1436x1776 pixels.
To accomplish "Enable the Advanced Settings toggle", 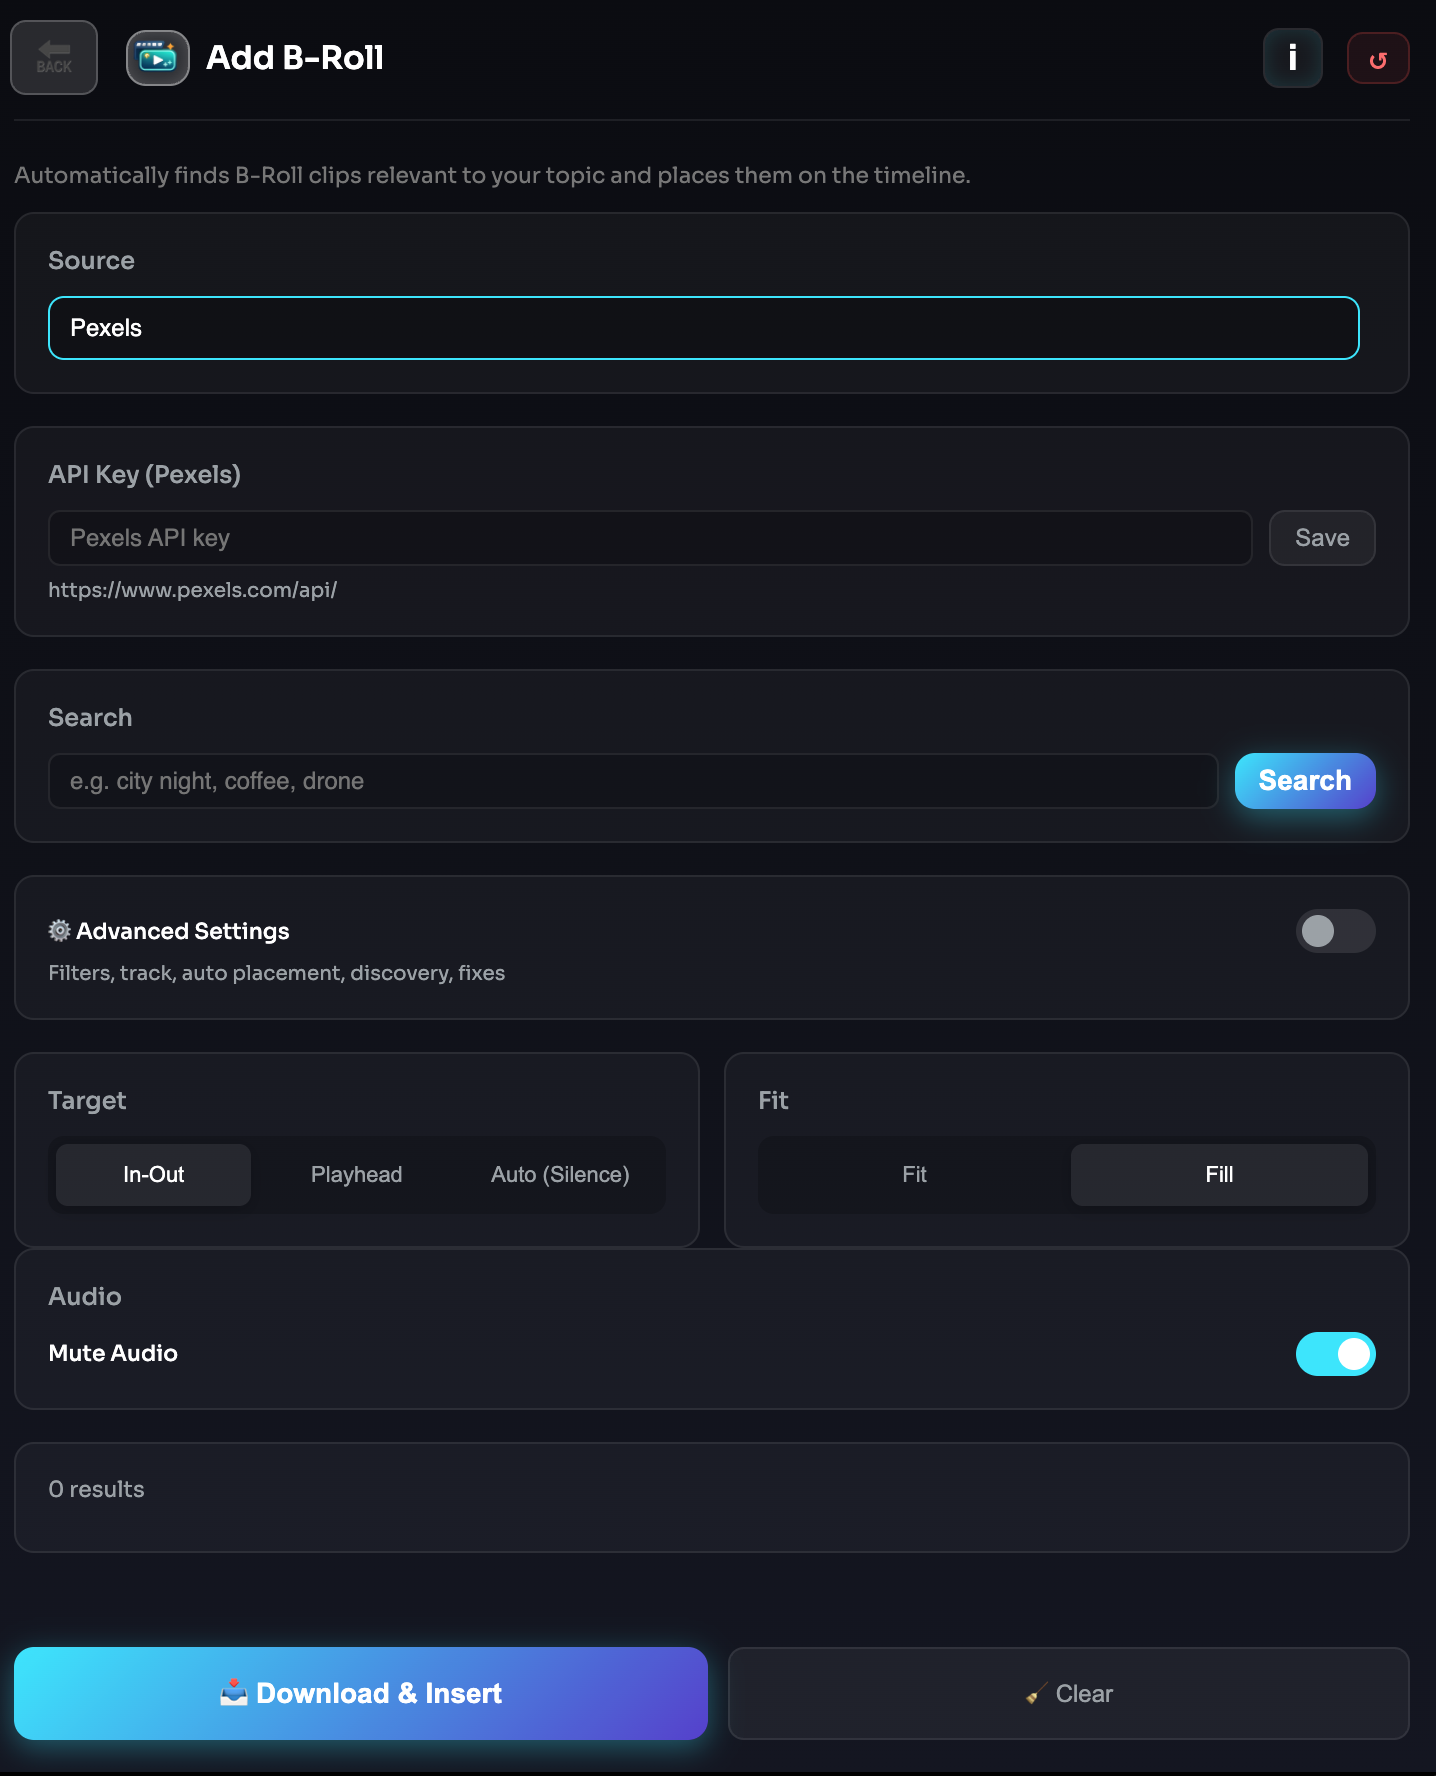I will [x=1335, y=931].
